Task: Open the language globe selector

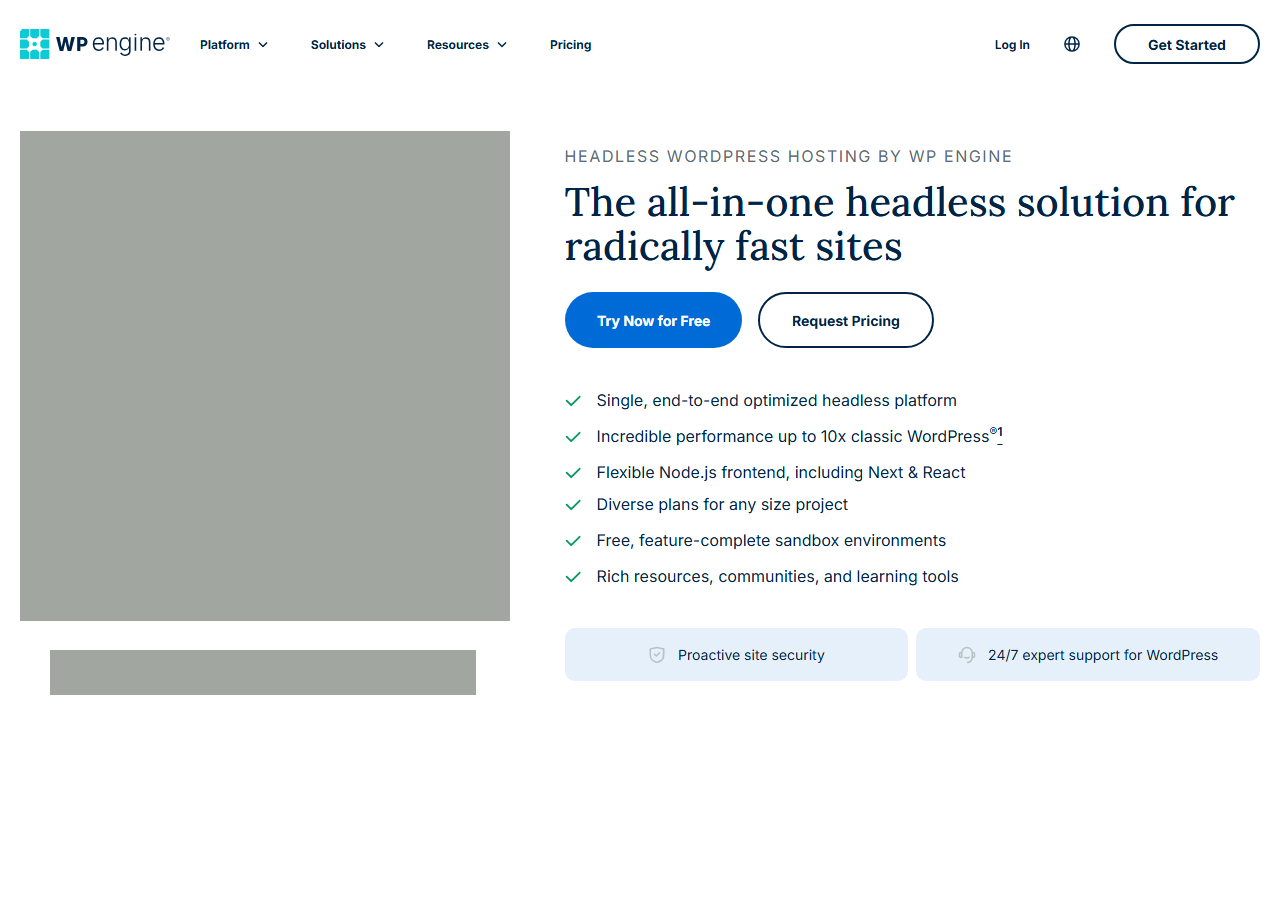Action: [1072, 44]
